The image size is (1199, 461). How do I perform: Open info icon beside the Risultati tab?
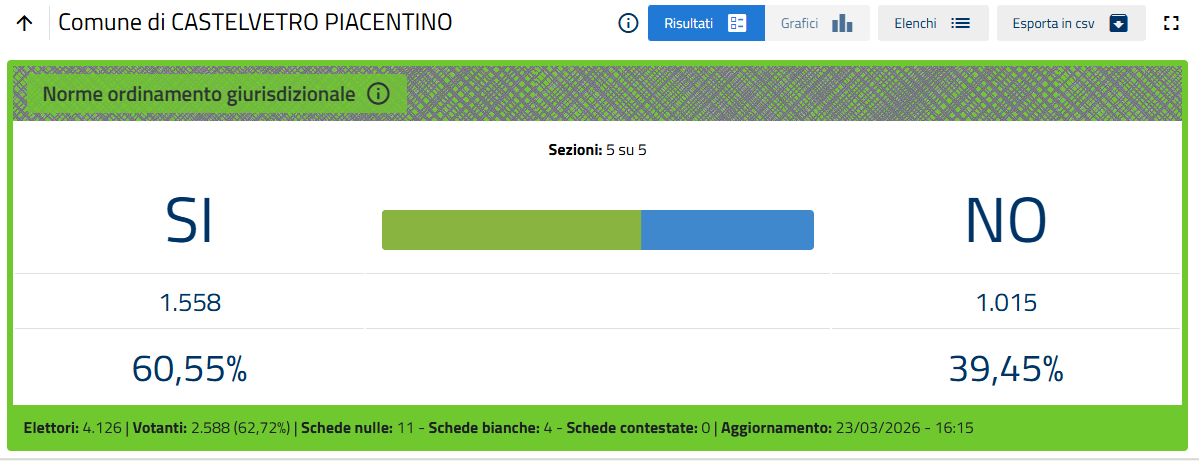click(628, 23)
